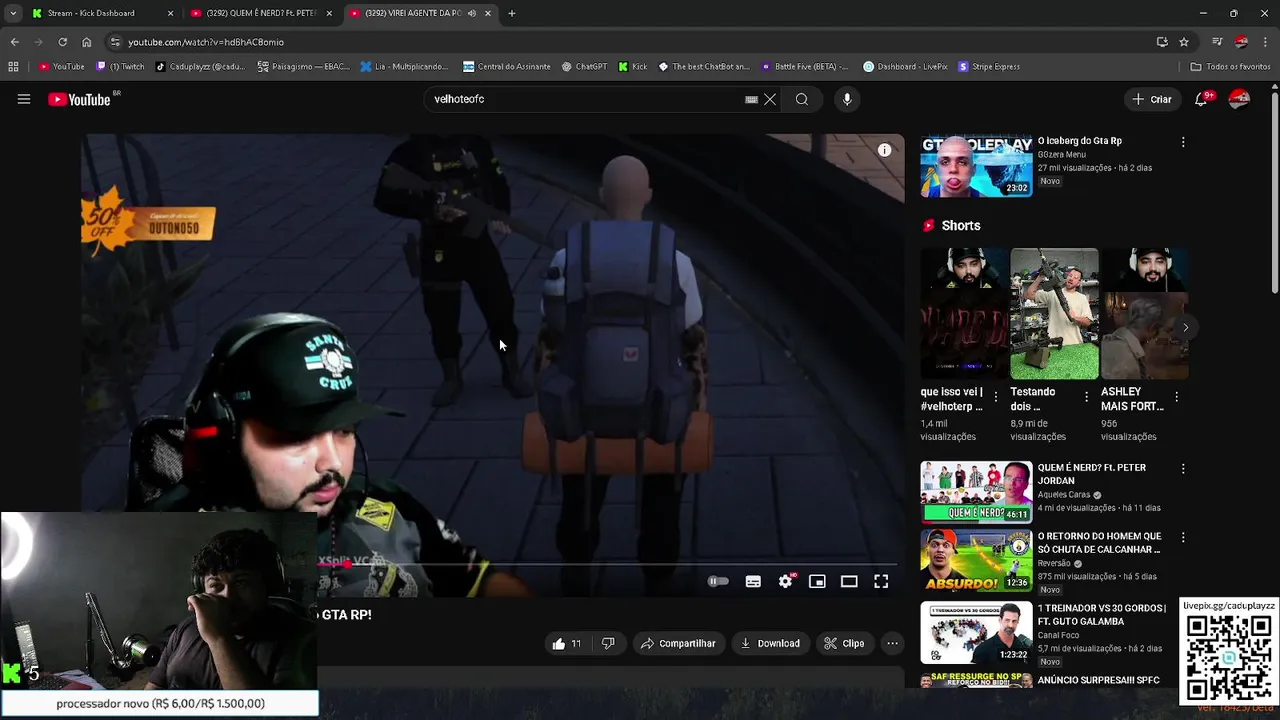Open more actions ellipsis below video
1280x720 pixels.
coord(892,643)
